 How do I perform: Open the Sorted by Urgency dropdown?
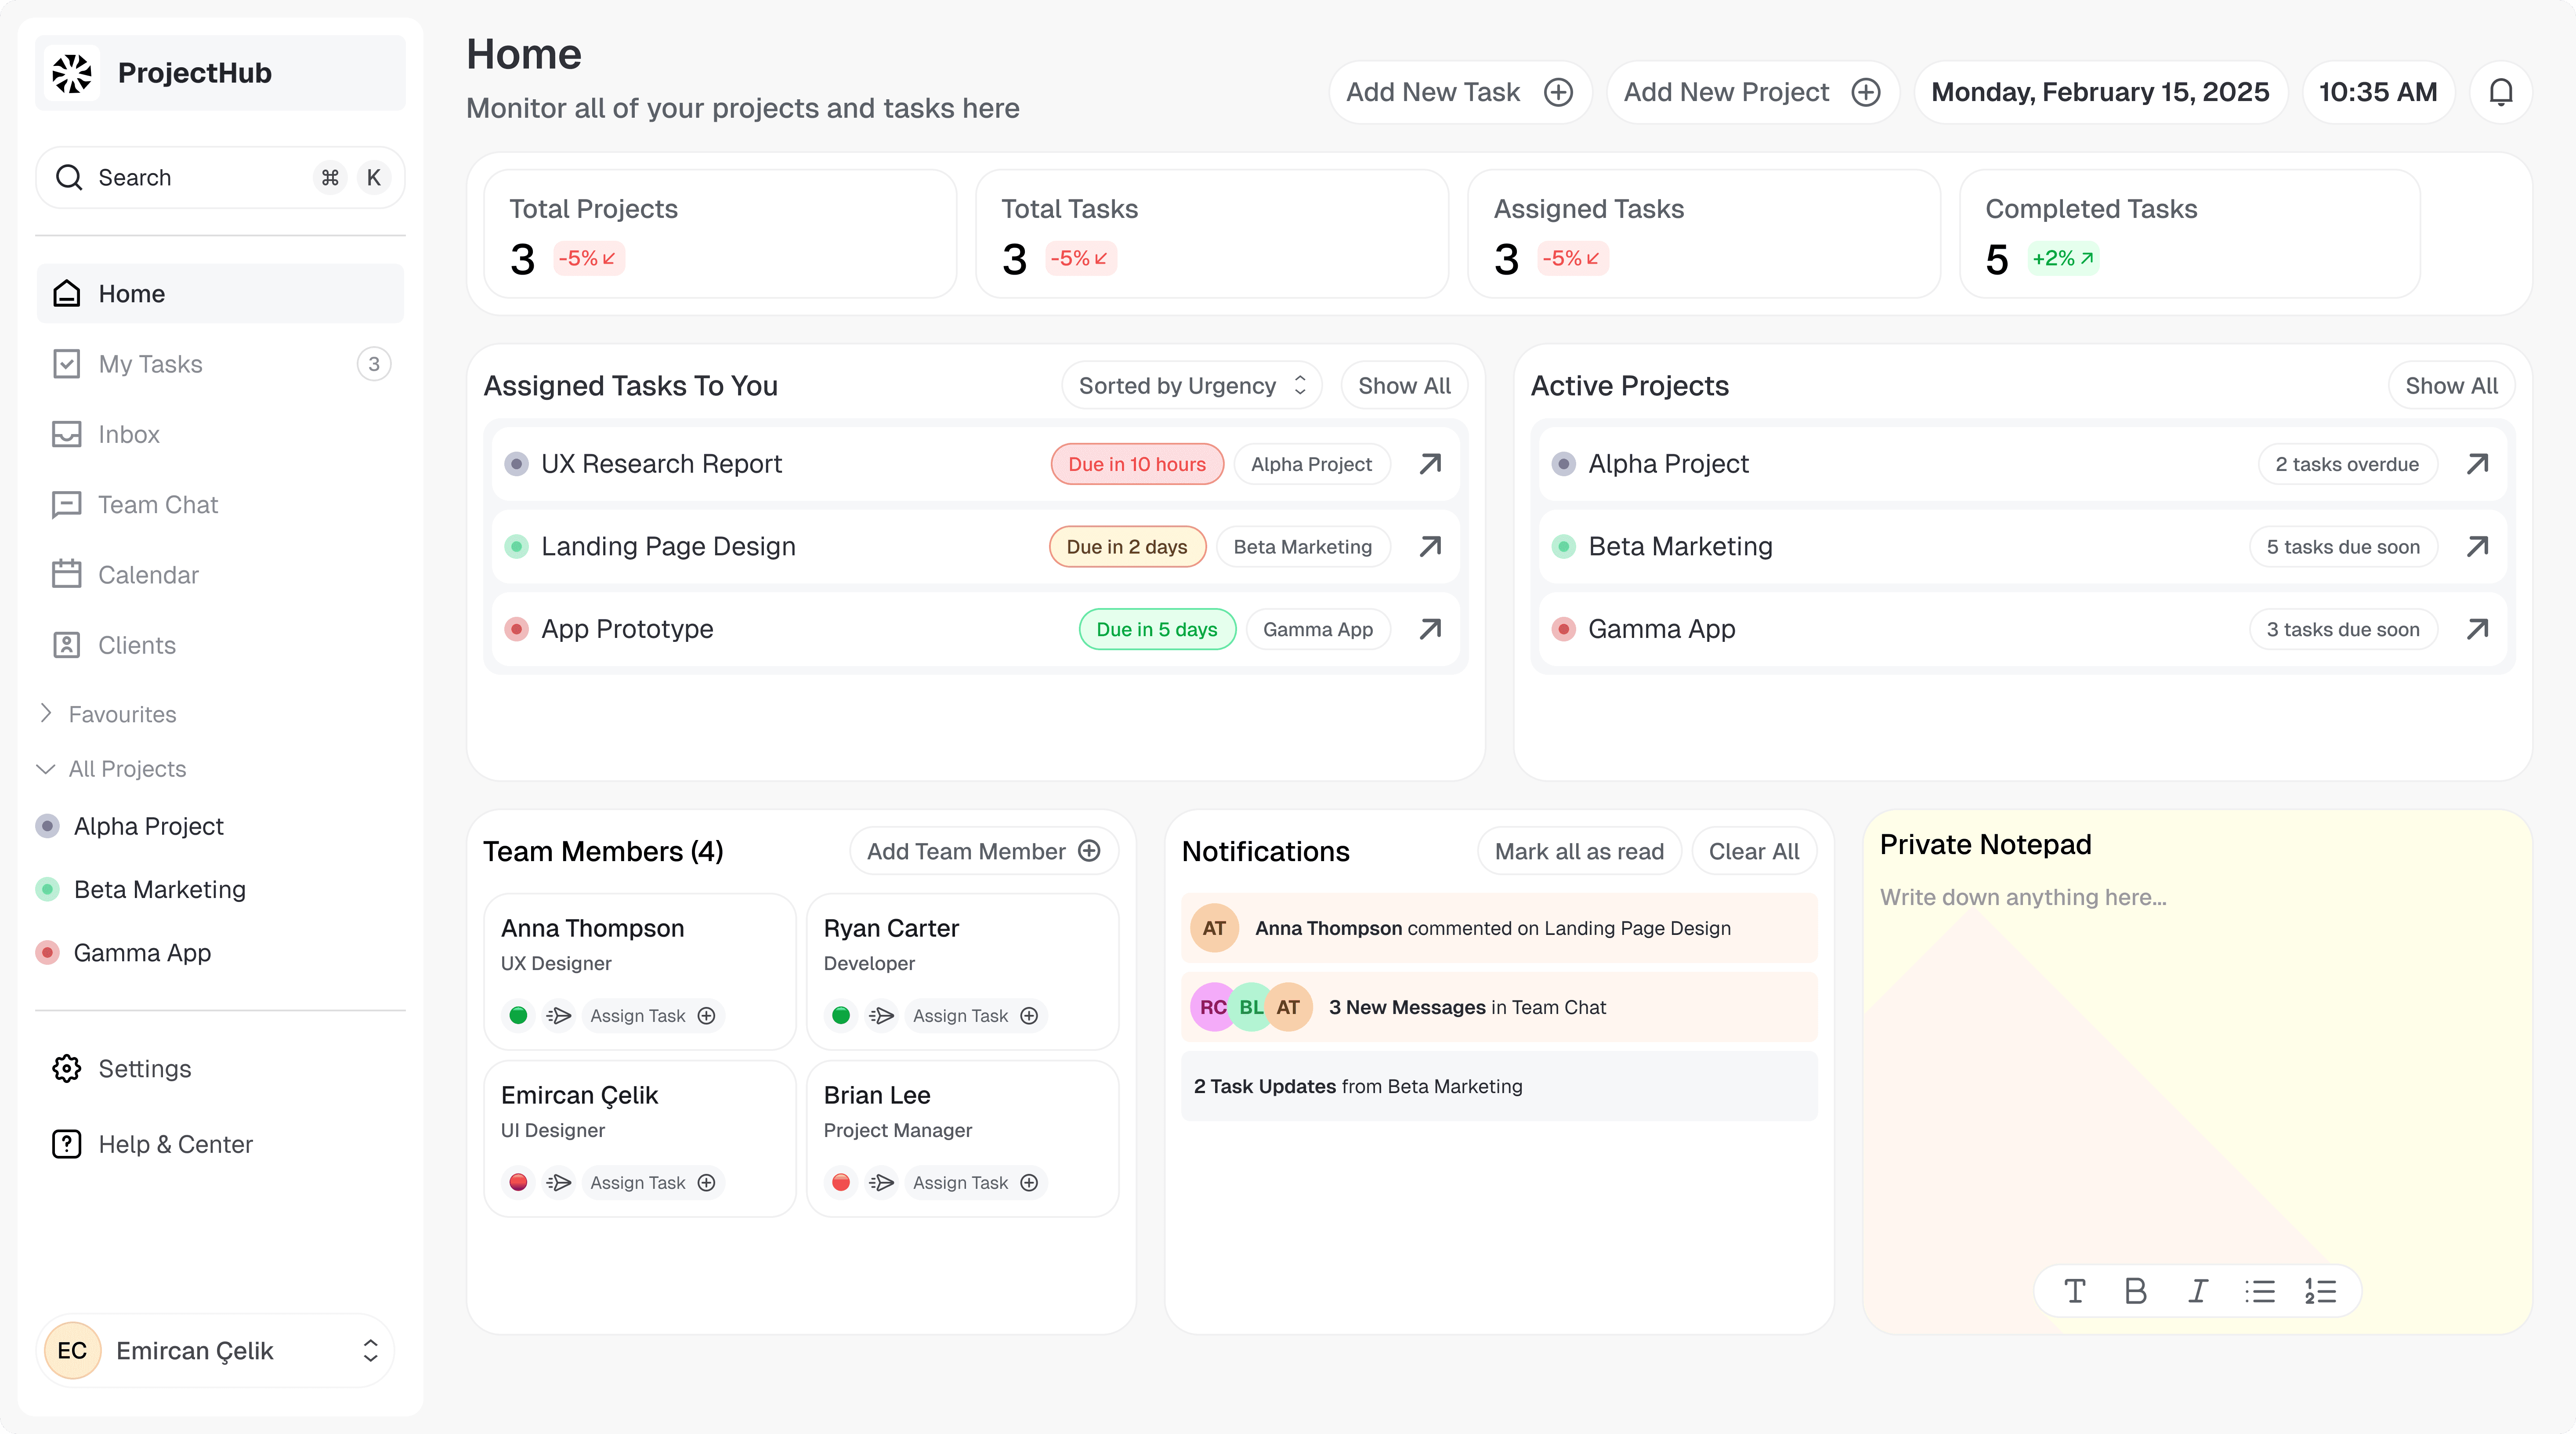click(1191, 386)
